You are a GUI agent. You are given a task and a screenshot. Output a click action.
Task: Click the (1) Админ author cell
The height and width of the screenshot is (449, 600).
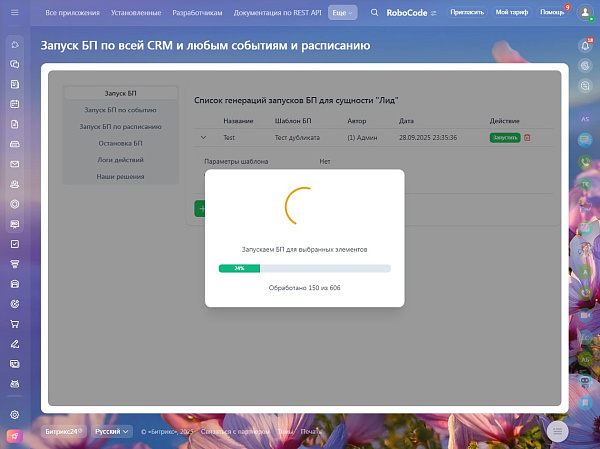coord(362,137)
